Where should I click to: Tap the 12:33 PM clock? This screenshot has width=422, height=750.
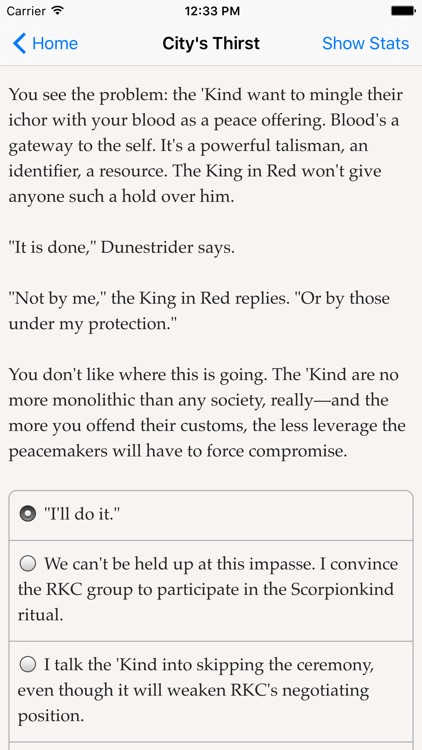point(212,11)
